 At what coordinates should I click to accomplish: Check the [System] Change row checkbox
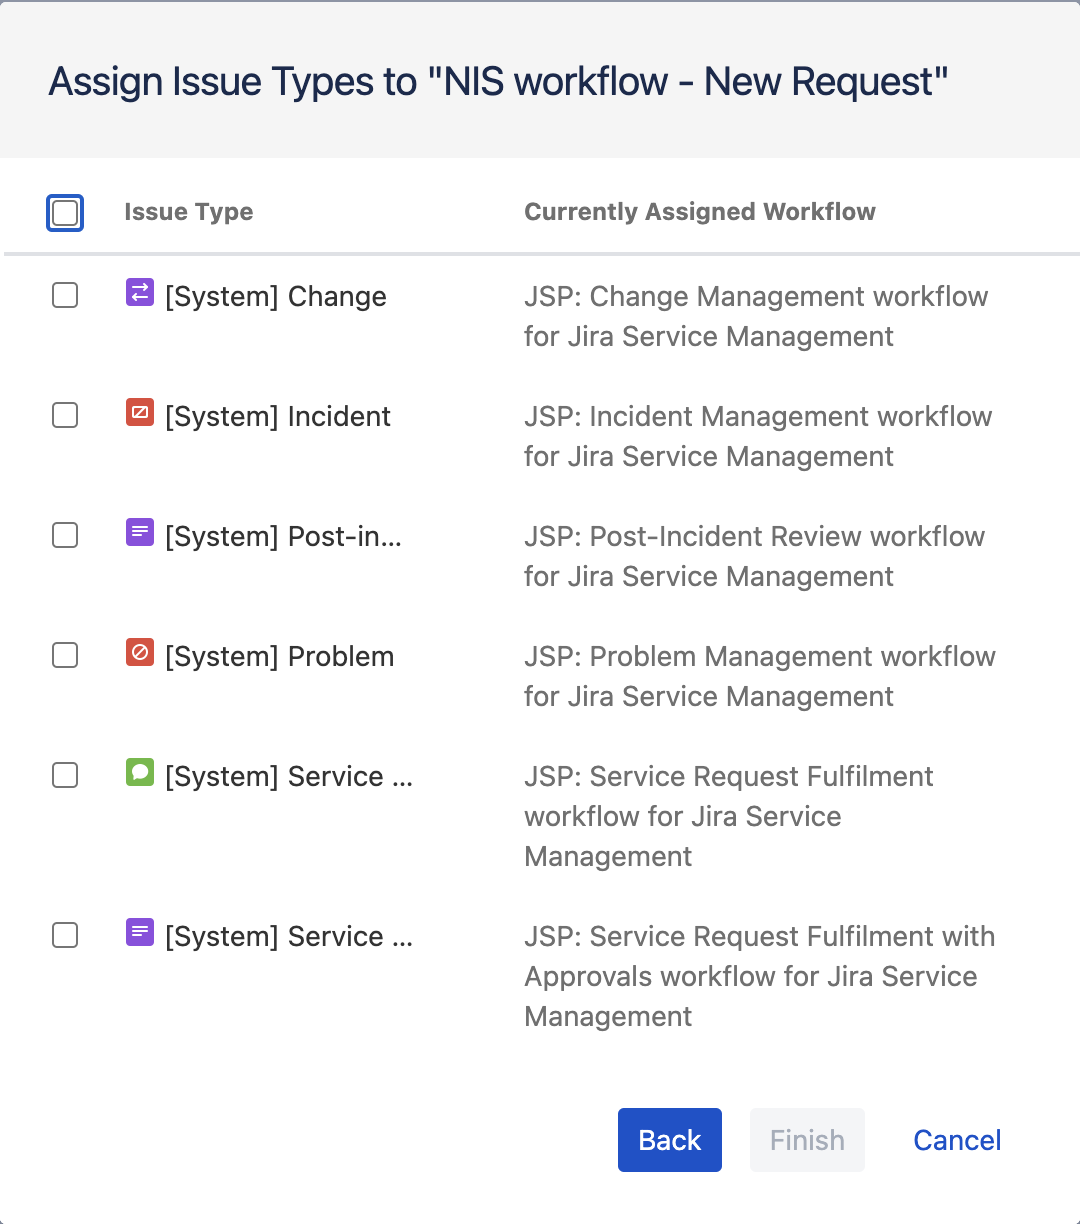64,294
